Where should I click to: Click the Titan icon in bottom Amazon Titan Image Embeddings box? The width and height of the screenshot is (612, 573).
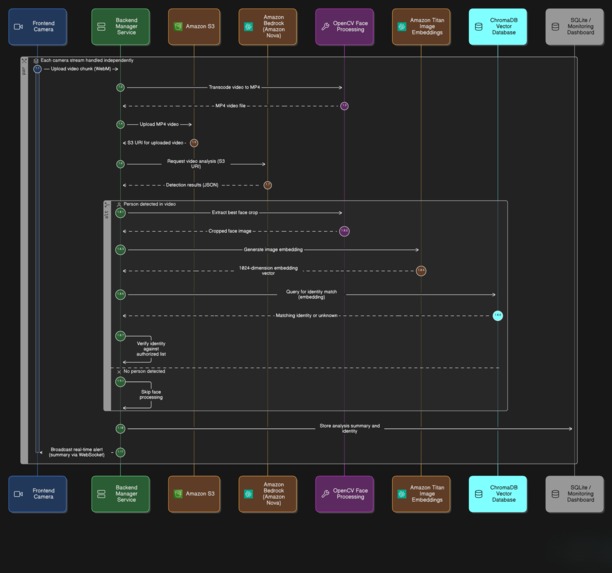[x=402, y=494]
